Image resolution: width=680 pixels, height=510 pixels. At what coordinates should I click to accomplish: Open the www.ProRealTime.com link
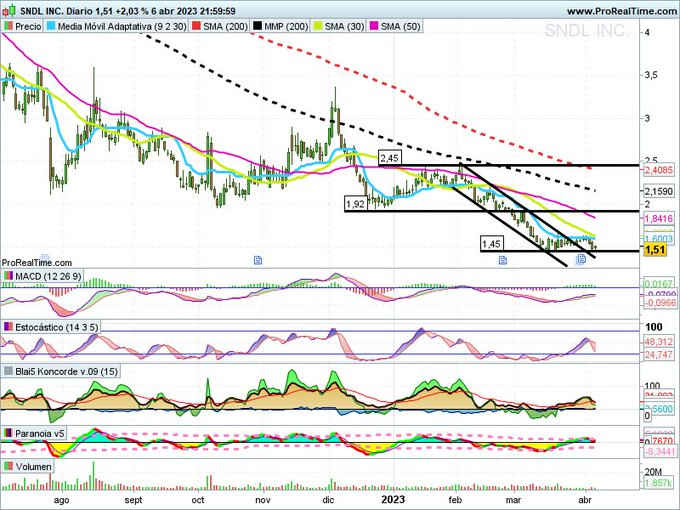[623, 11]
